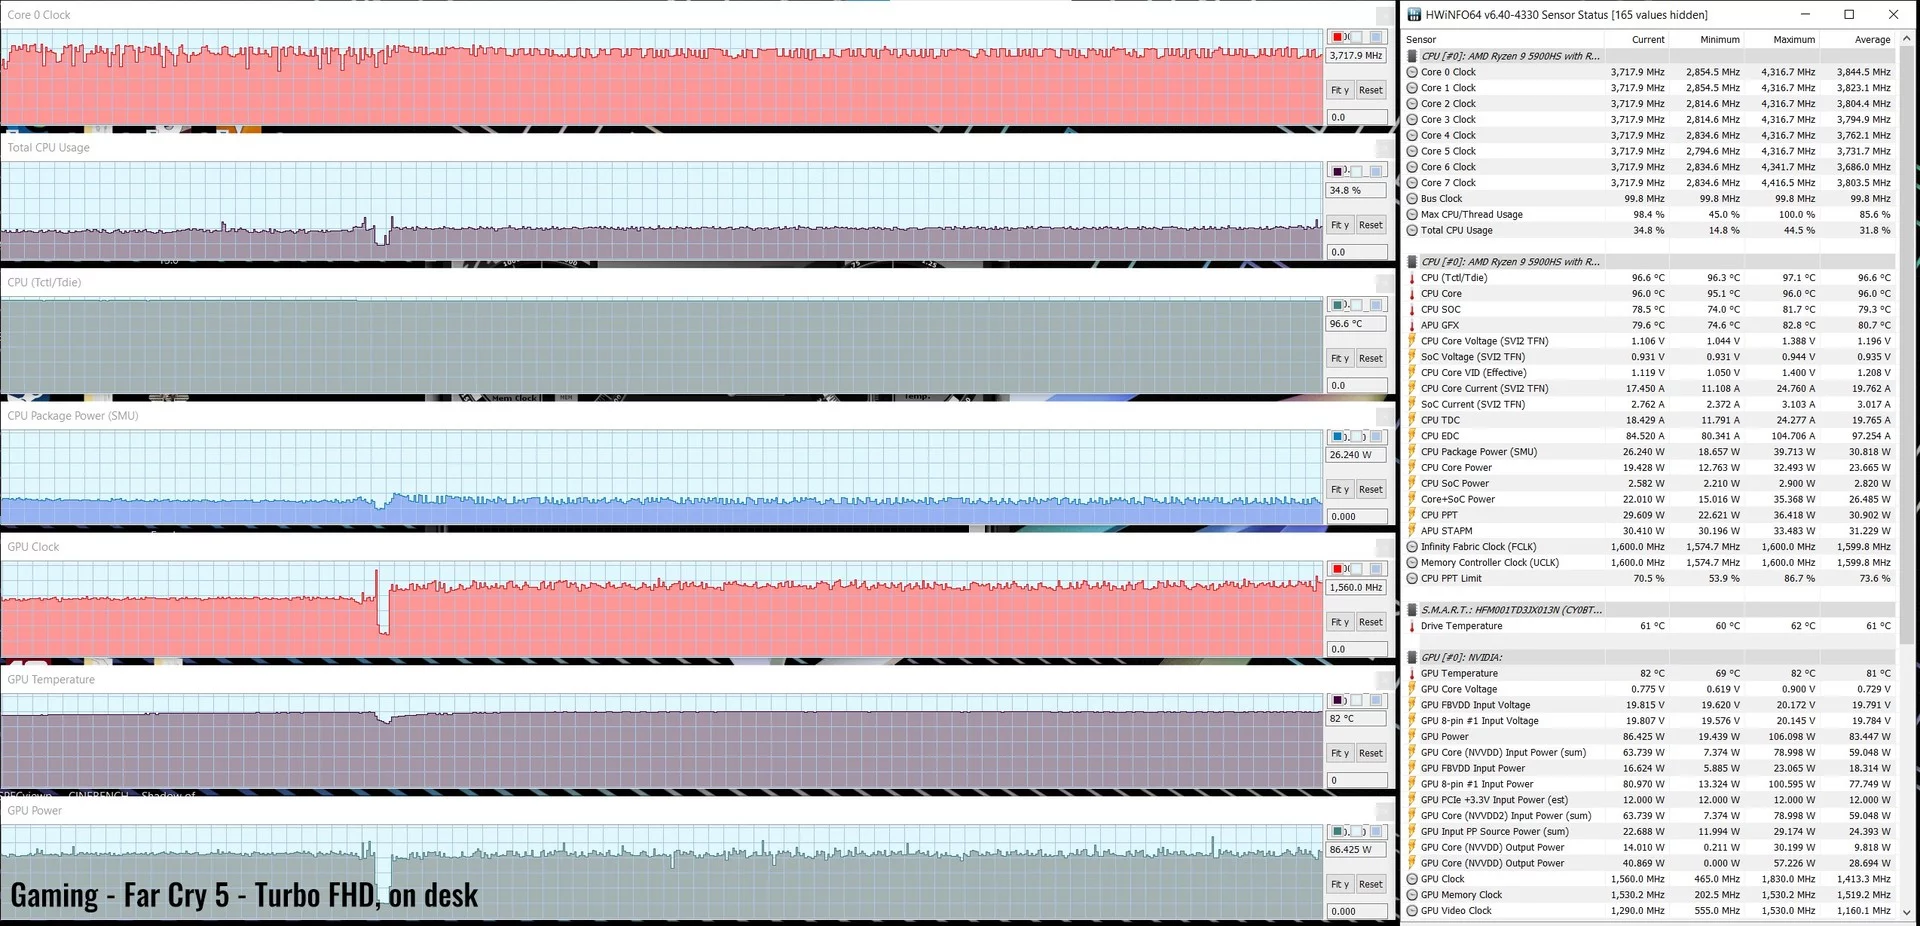Select the Bus Clock row icon
The image size is (1920, 926).
[x=1412, y=199]
